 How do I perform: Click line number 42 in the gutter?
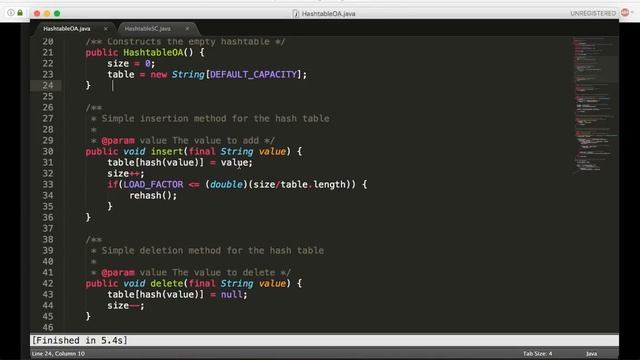[48, 283]
